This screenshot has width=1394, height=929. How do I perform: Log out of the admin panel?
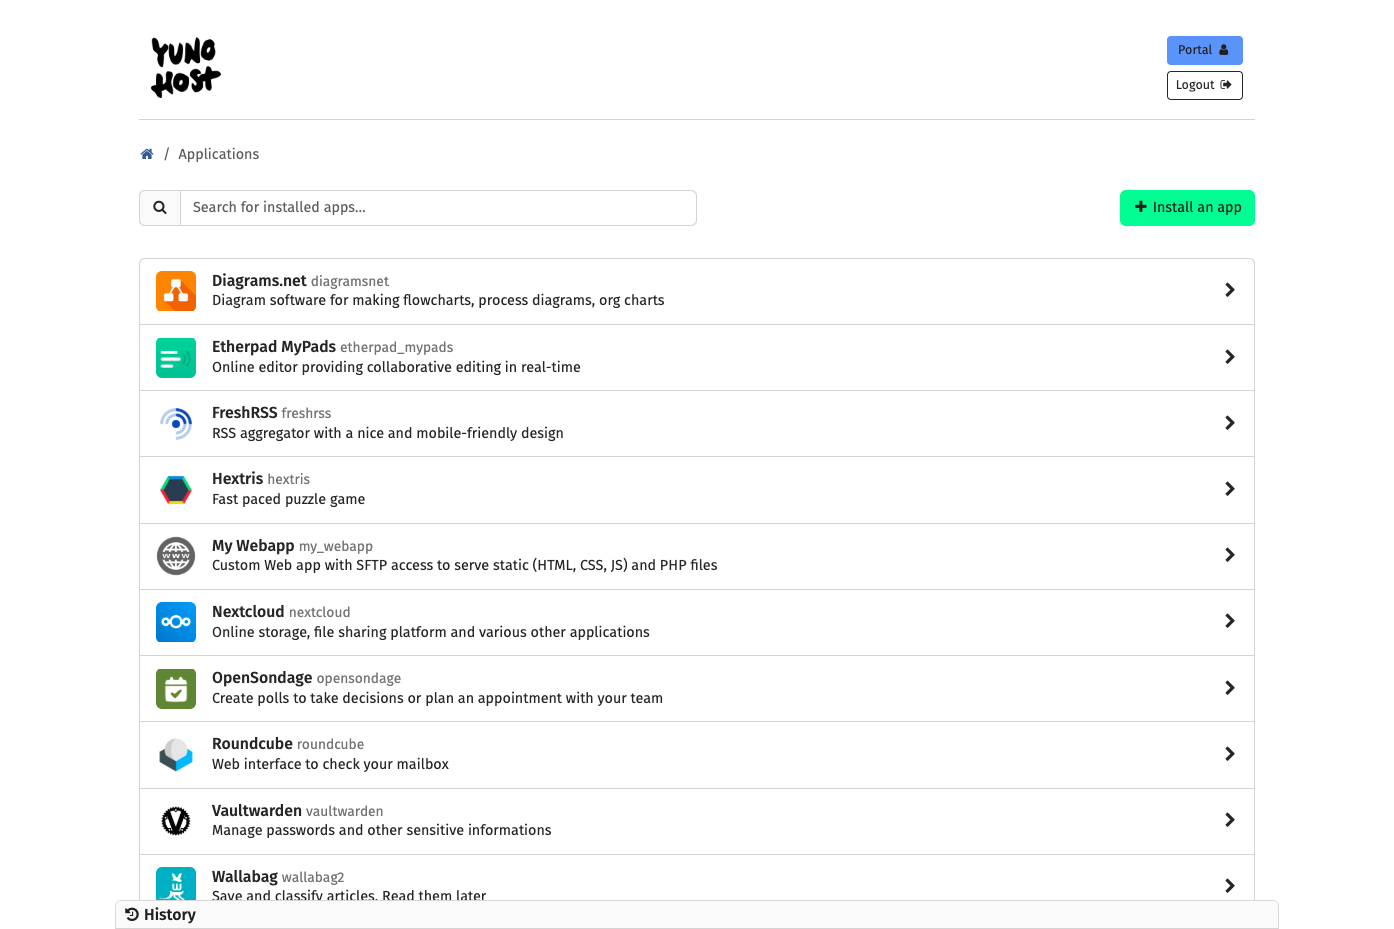[x=1204, y=85]
